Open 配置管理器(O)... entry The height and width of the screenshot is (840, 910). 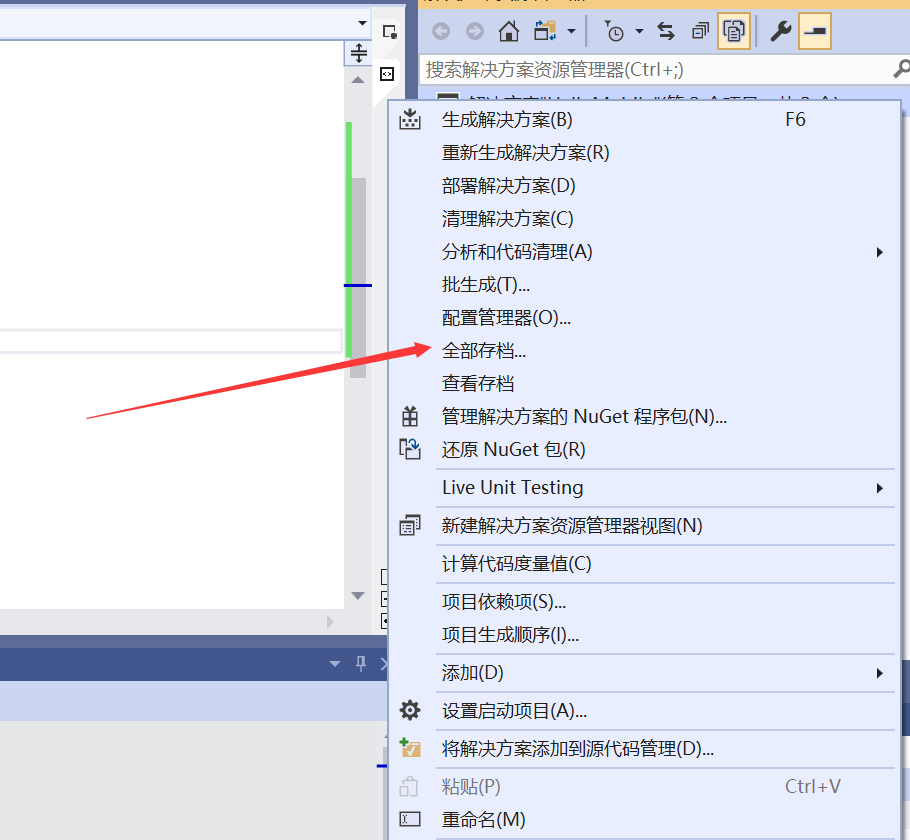644,318
